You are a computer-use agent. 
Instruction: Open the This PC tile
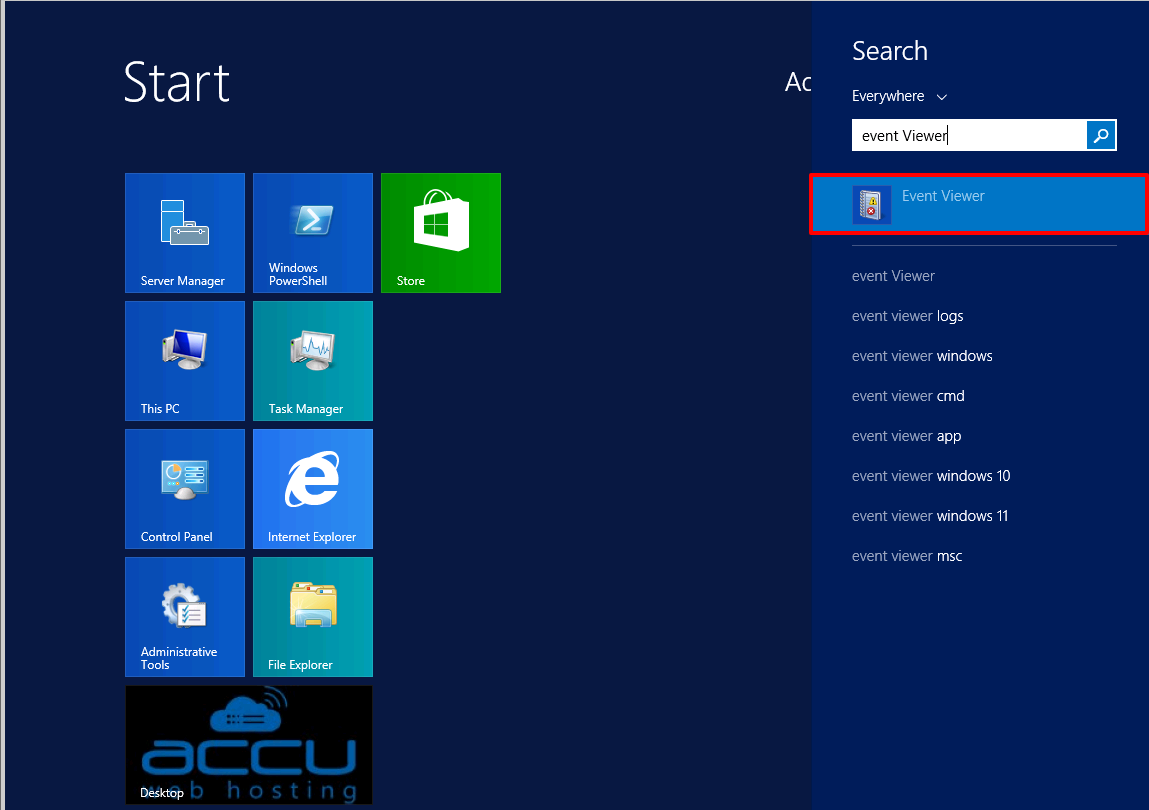[185, 361]
